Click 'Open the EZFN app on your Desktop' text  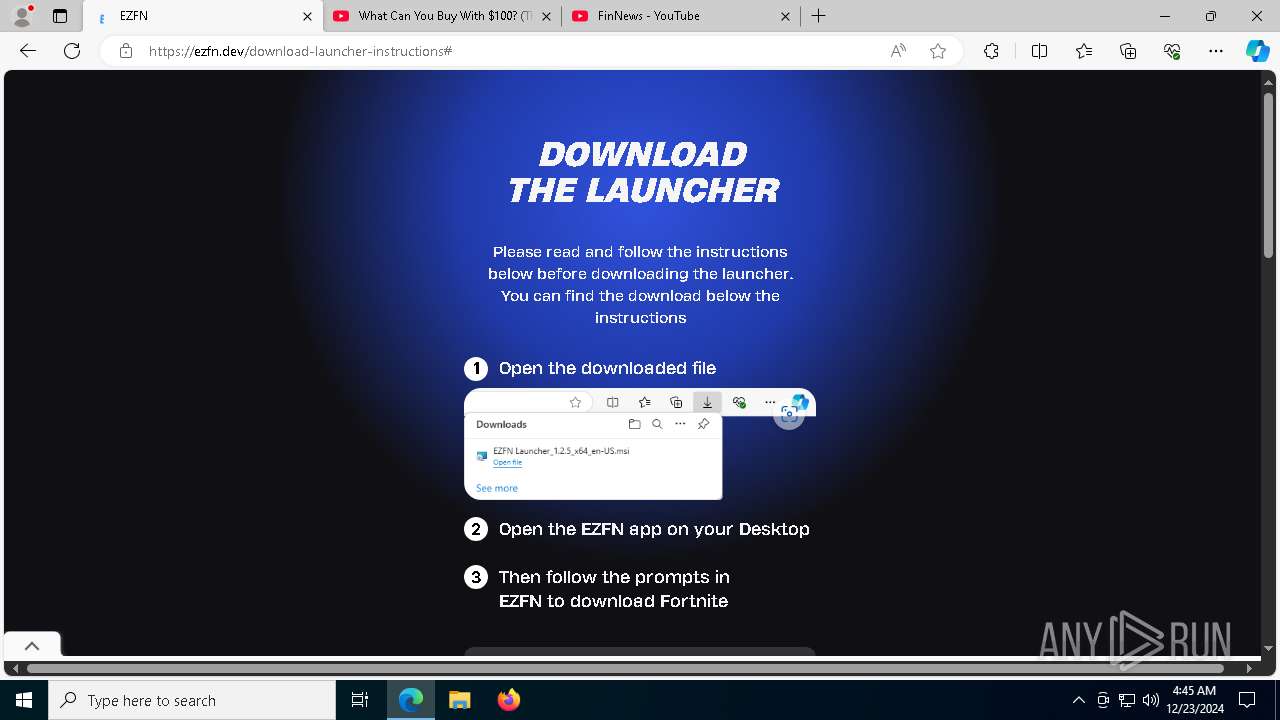[654, 529]
